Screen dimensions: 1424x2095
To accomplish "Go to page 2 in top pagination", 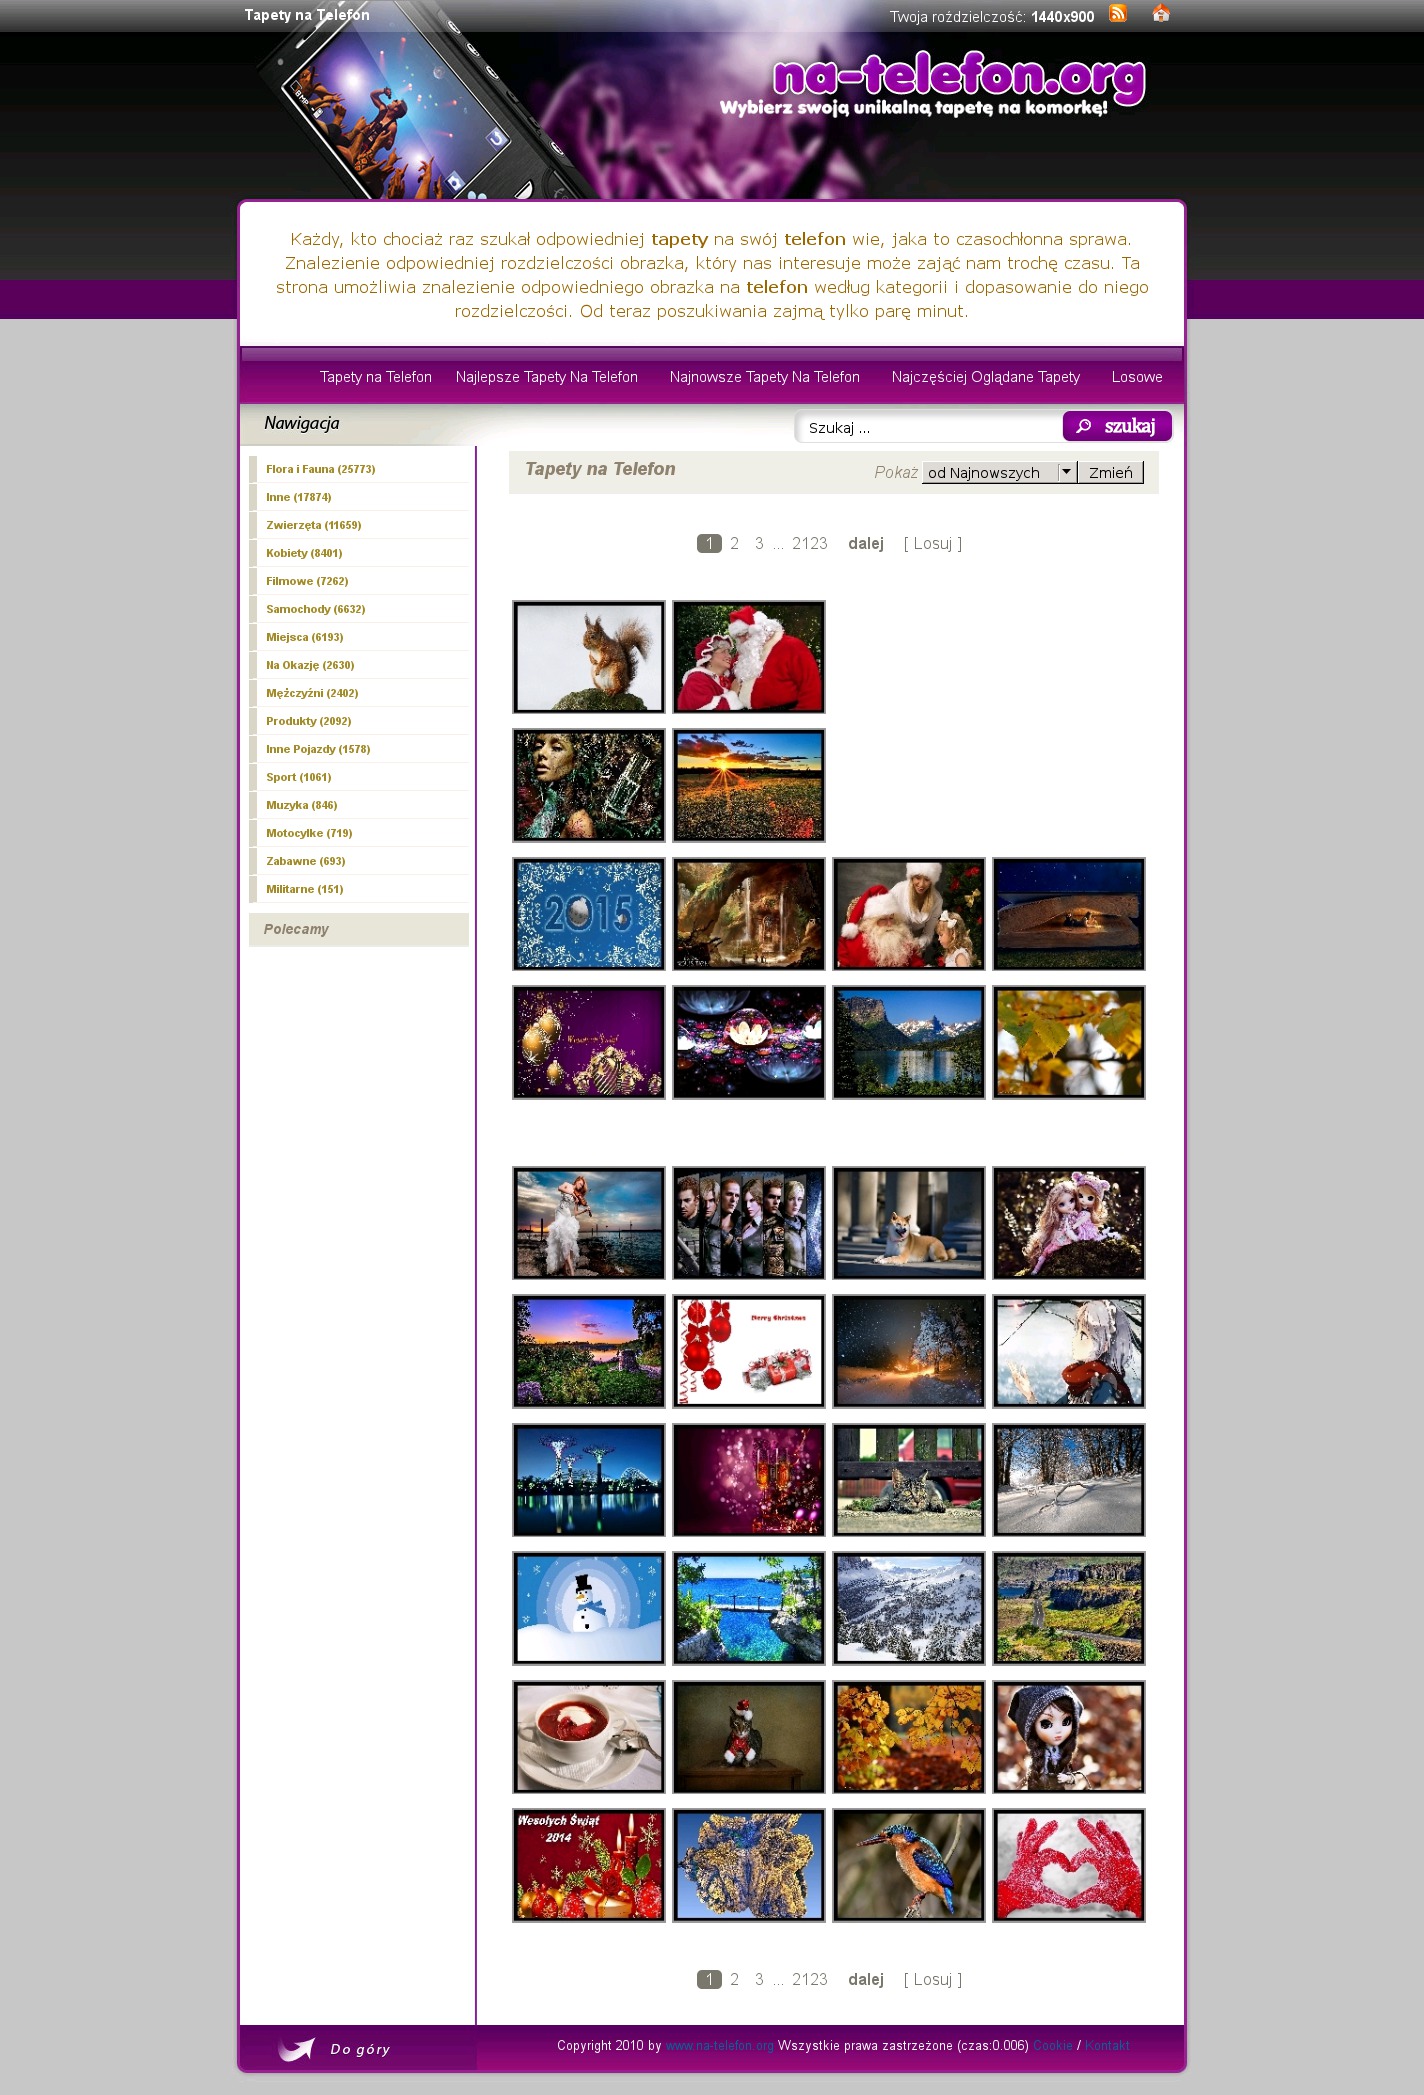I will [x=734, y=544].
